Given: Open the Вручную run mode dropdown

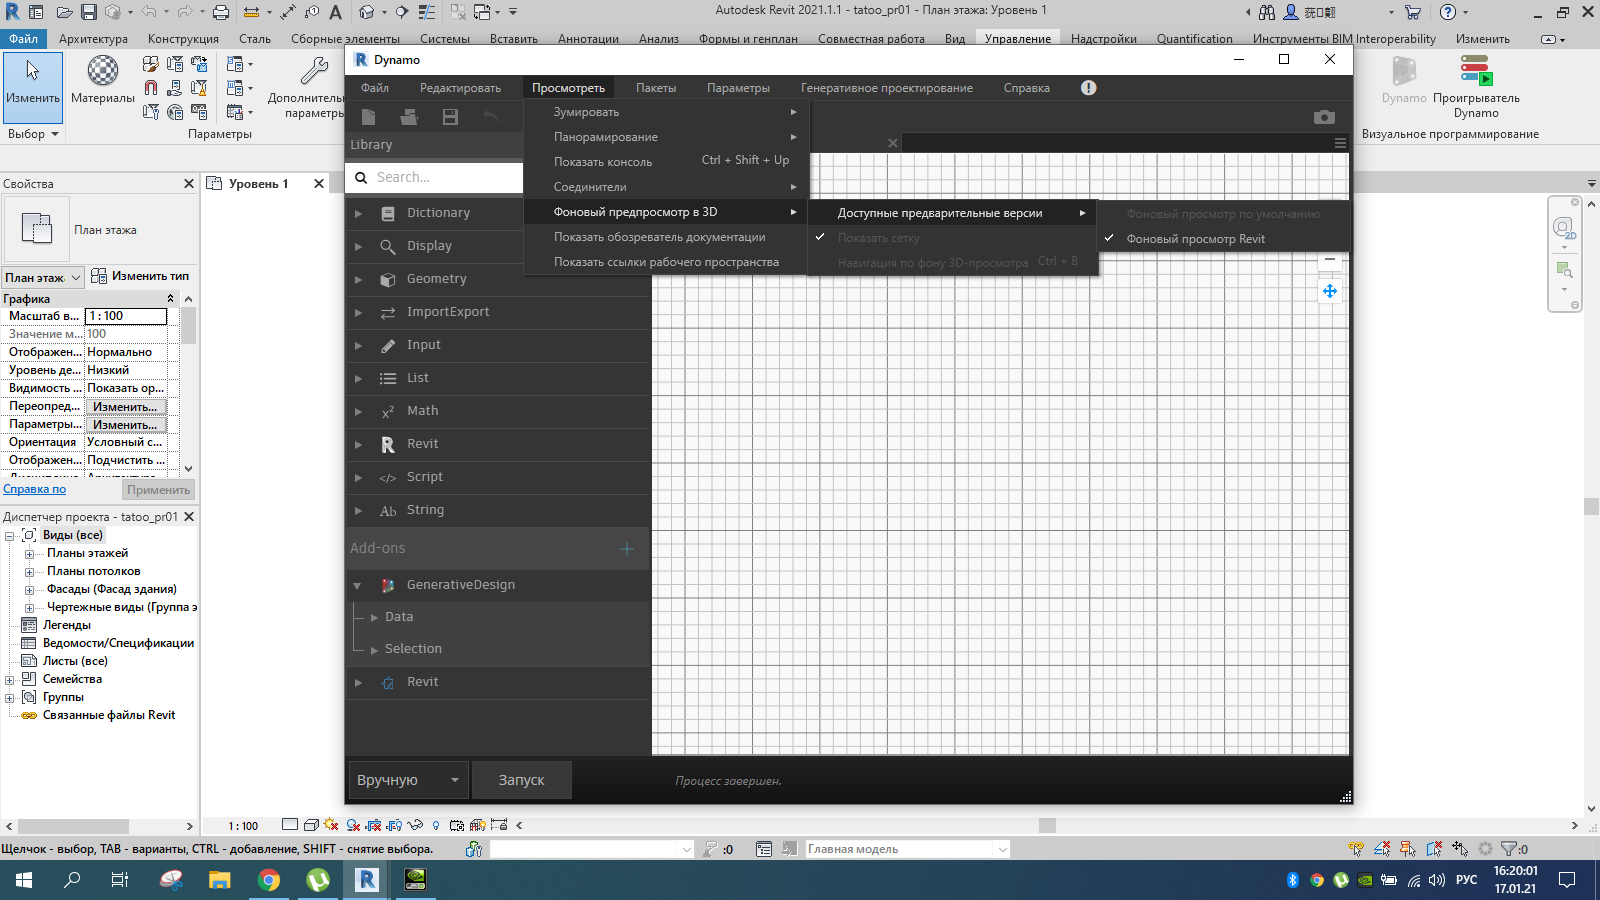Looking at the screenshot, I should (408, 780).
